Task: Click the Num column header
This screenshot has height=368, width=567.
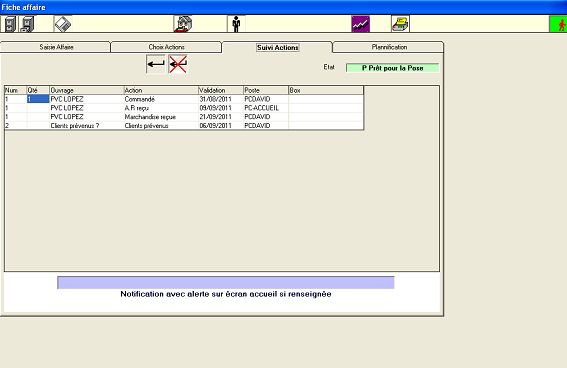Action: (x=16, y=90)
